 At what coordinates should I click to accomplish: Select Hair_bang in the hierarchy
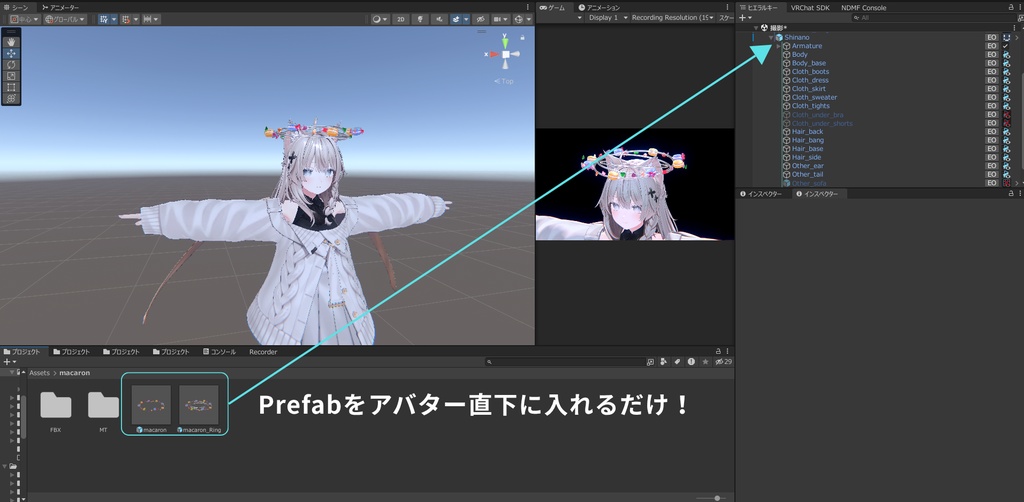tap(807, 140)
